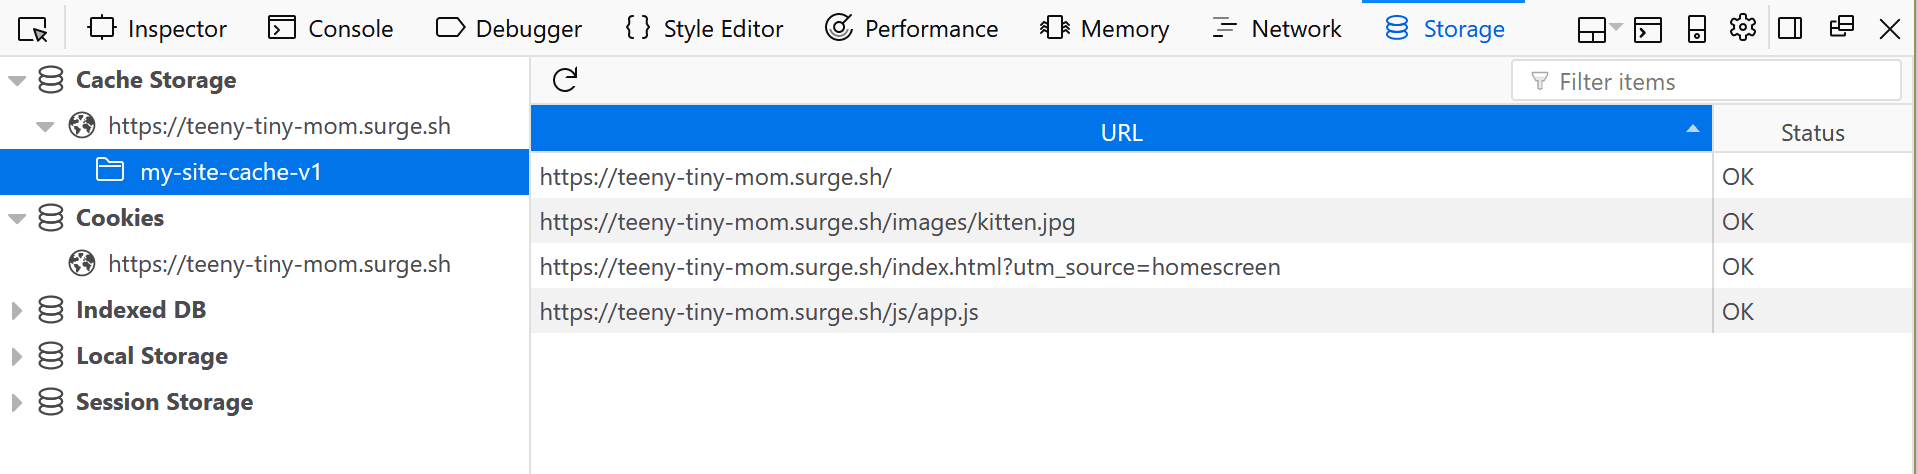Collapse the Cookies tree node
The image size is (1918, 474).
(17, 219)
